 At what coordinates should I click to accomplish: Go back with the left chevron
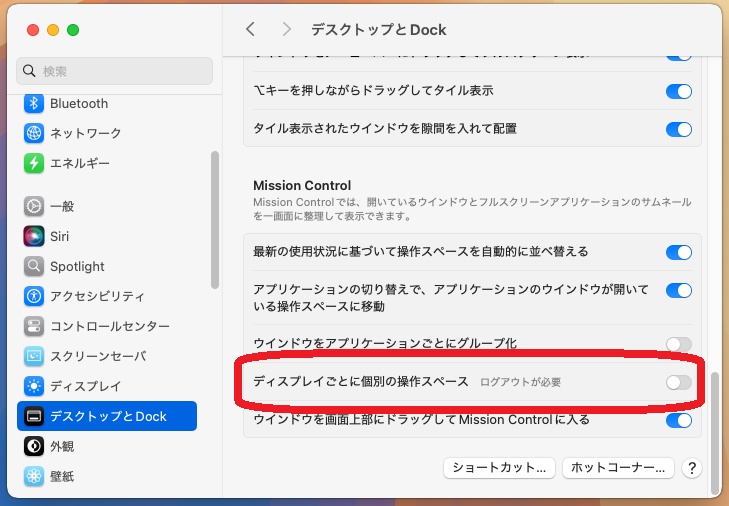pos(250,29)
